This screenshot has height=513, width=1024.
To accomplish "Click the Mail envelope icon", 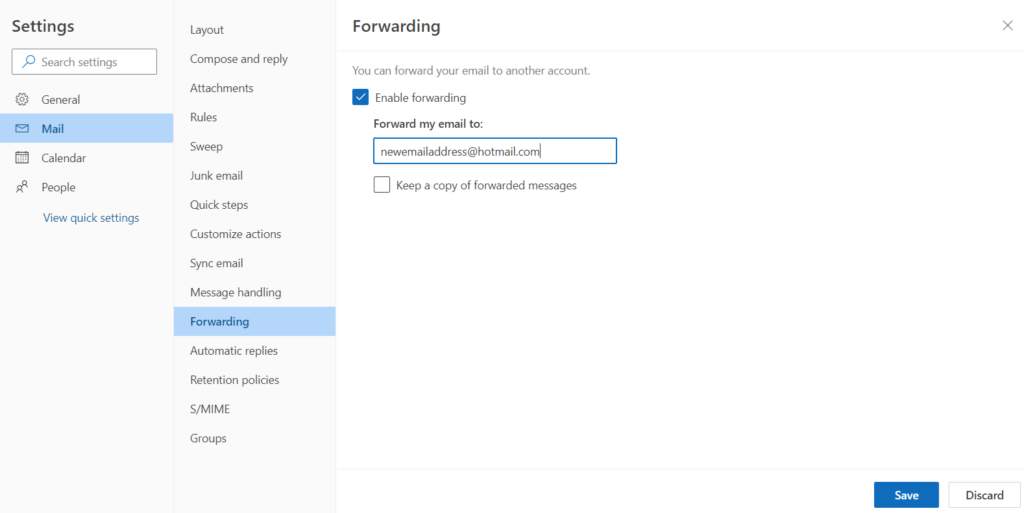I will tap(22, 129).
